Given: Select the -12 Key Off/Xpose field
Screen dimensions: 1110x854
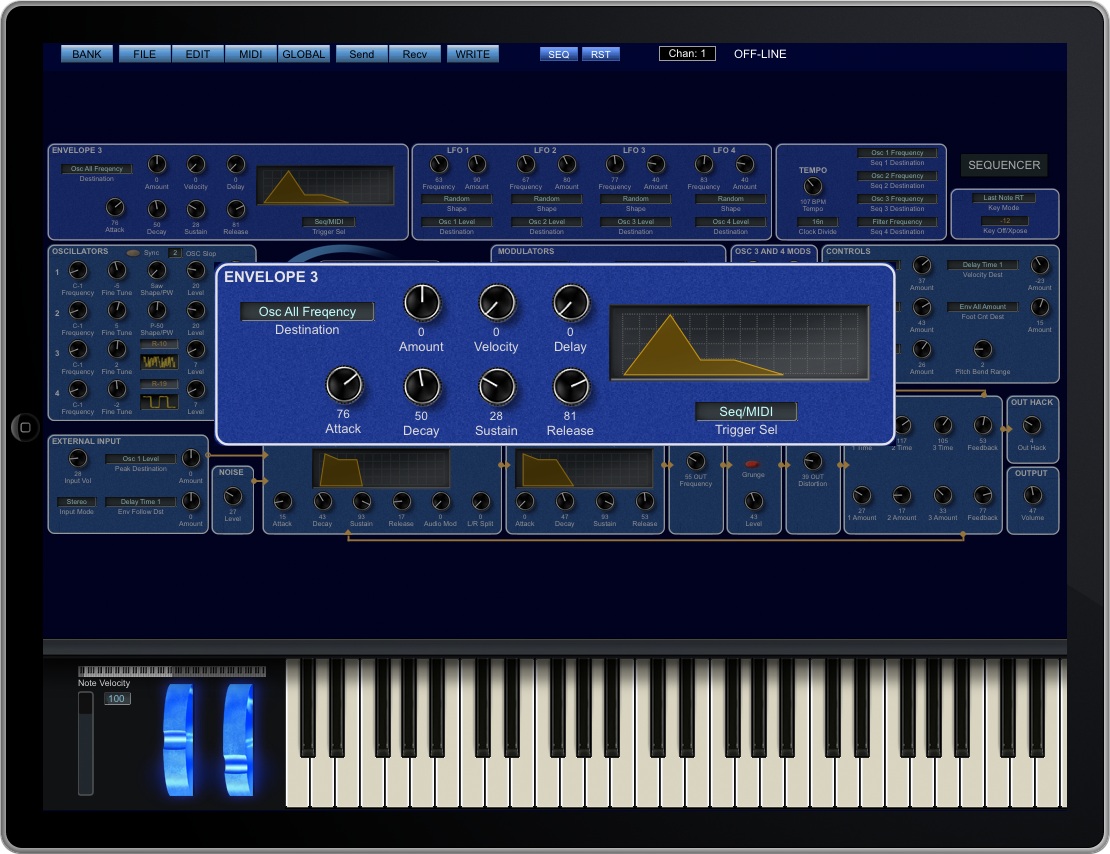Looking at the screenshot, I should [x=1005, y=221].
